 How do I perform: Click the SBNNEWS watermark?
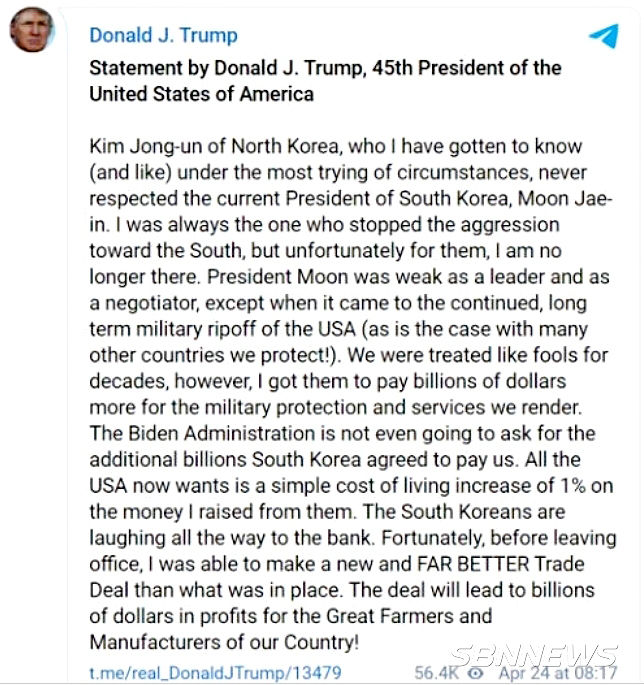534,656
